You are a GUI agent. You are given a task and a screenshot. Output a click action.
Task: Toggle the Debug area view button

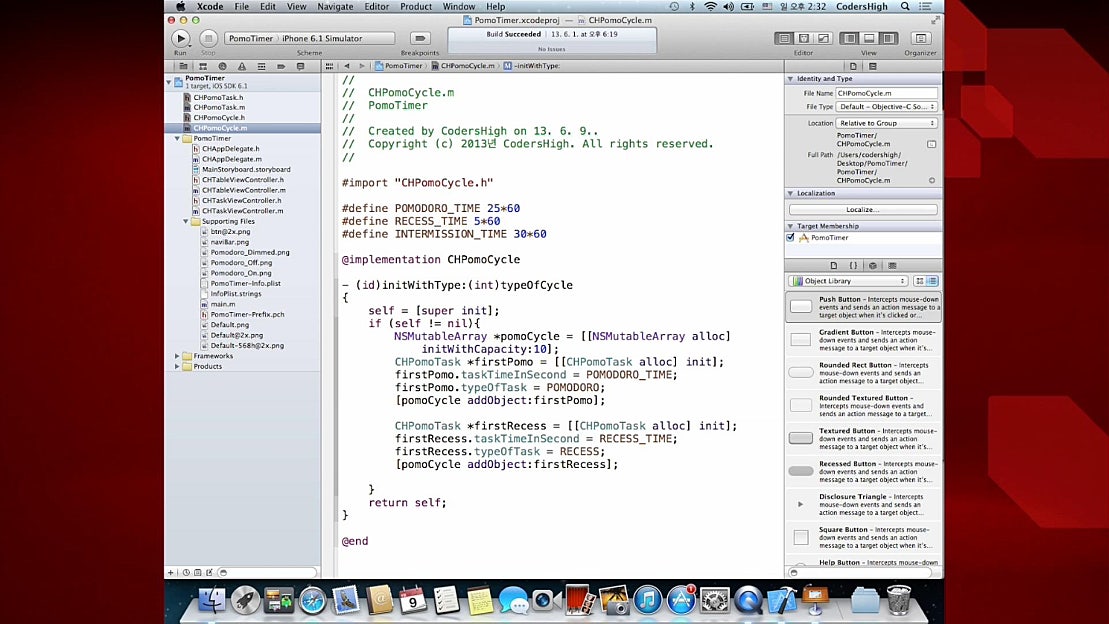869,38
